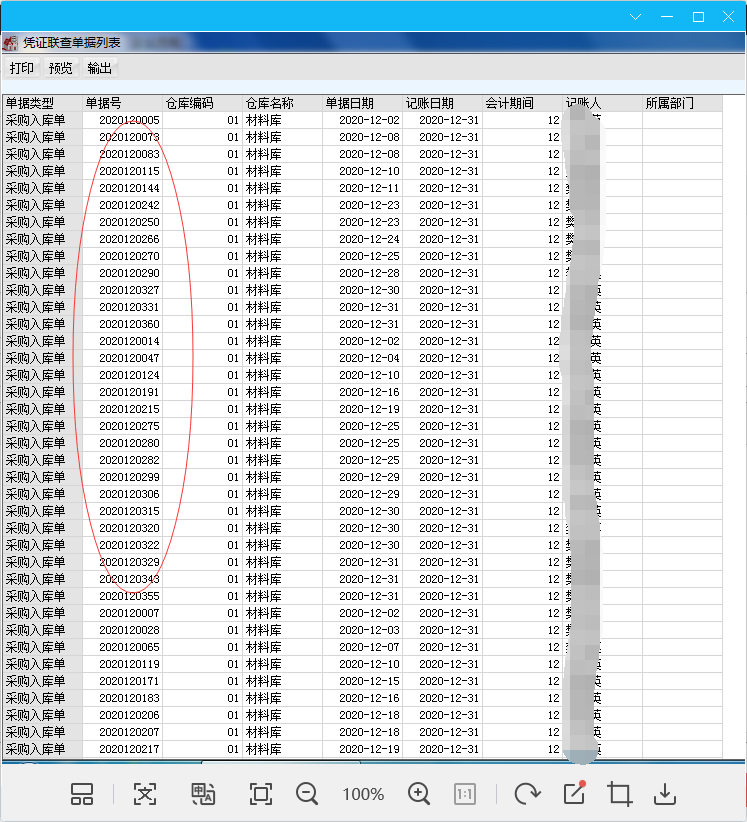747x822 pixels.
Task: Select document number 2020120322
Action: (129, 545)
